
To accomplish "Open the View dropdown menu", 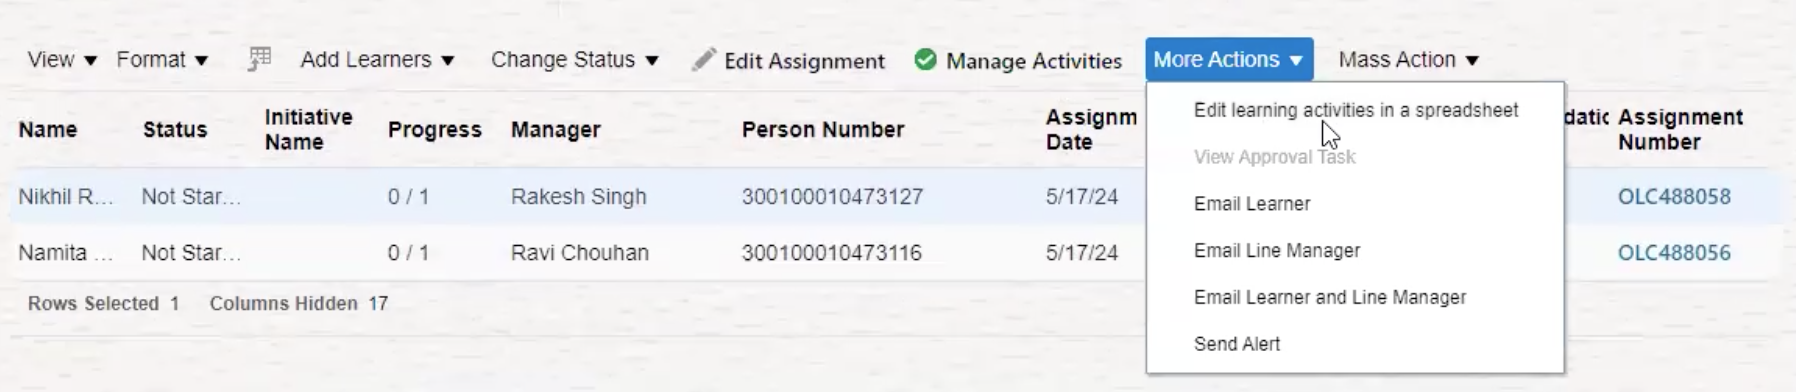I will click(62, 60).
